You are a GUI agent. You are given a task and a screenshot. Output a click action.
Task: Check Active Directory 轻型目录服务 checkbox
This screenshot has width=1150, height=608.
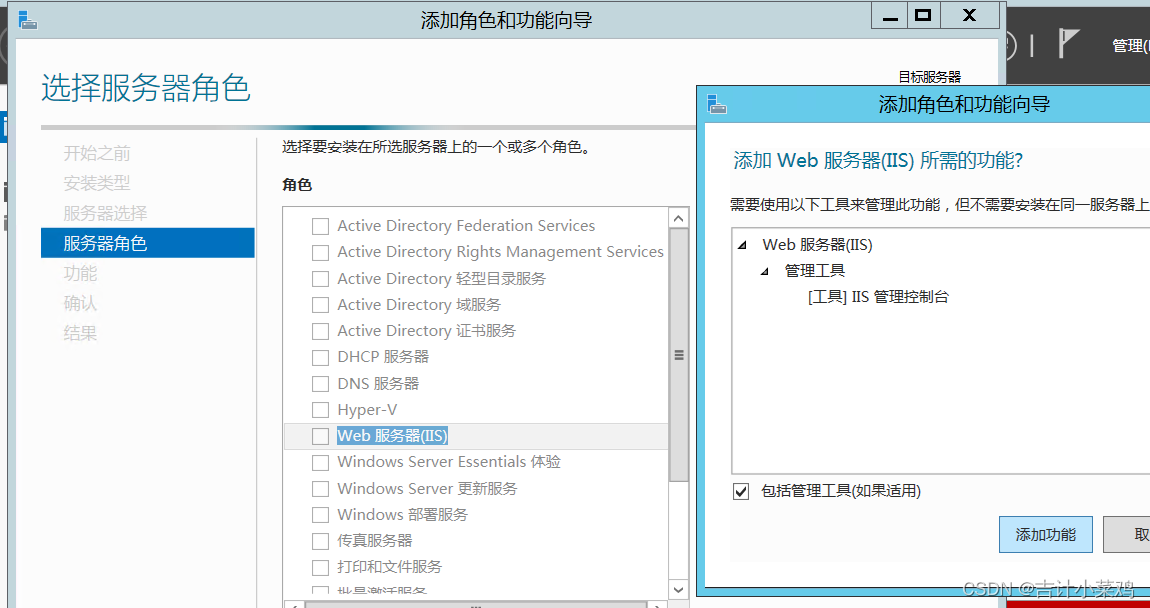tap(321, 279)
